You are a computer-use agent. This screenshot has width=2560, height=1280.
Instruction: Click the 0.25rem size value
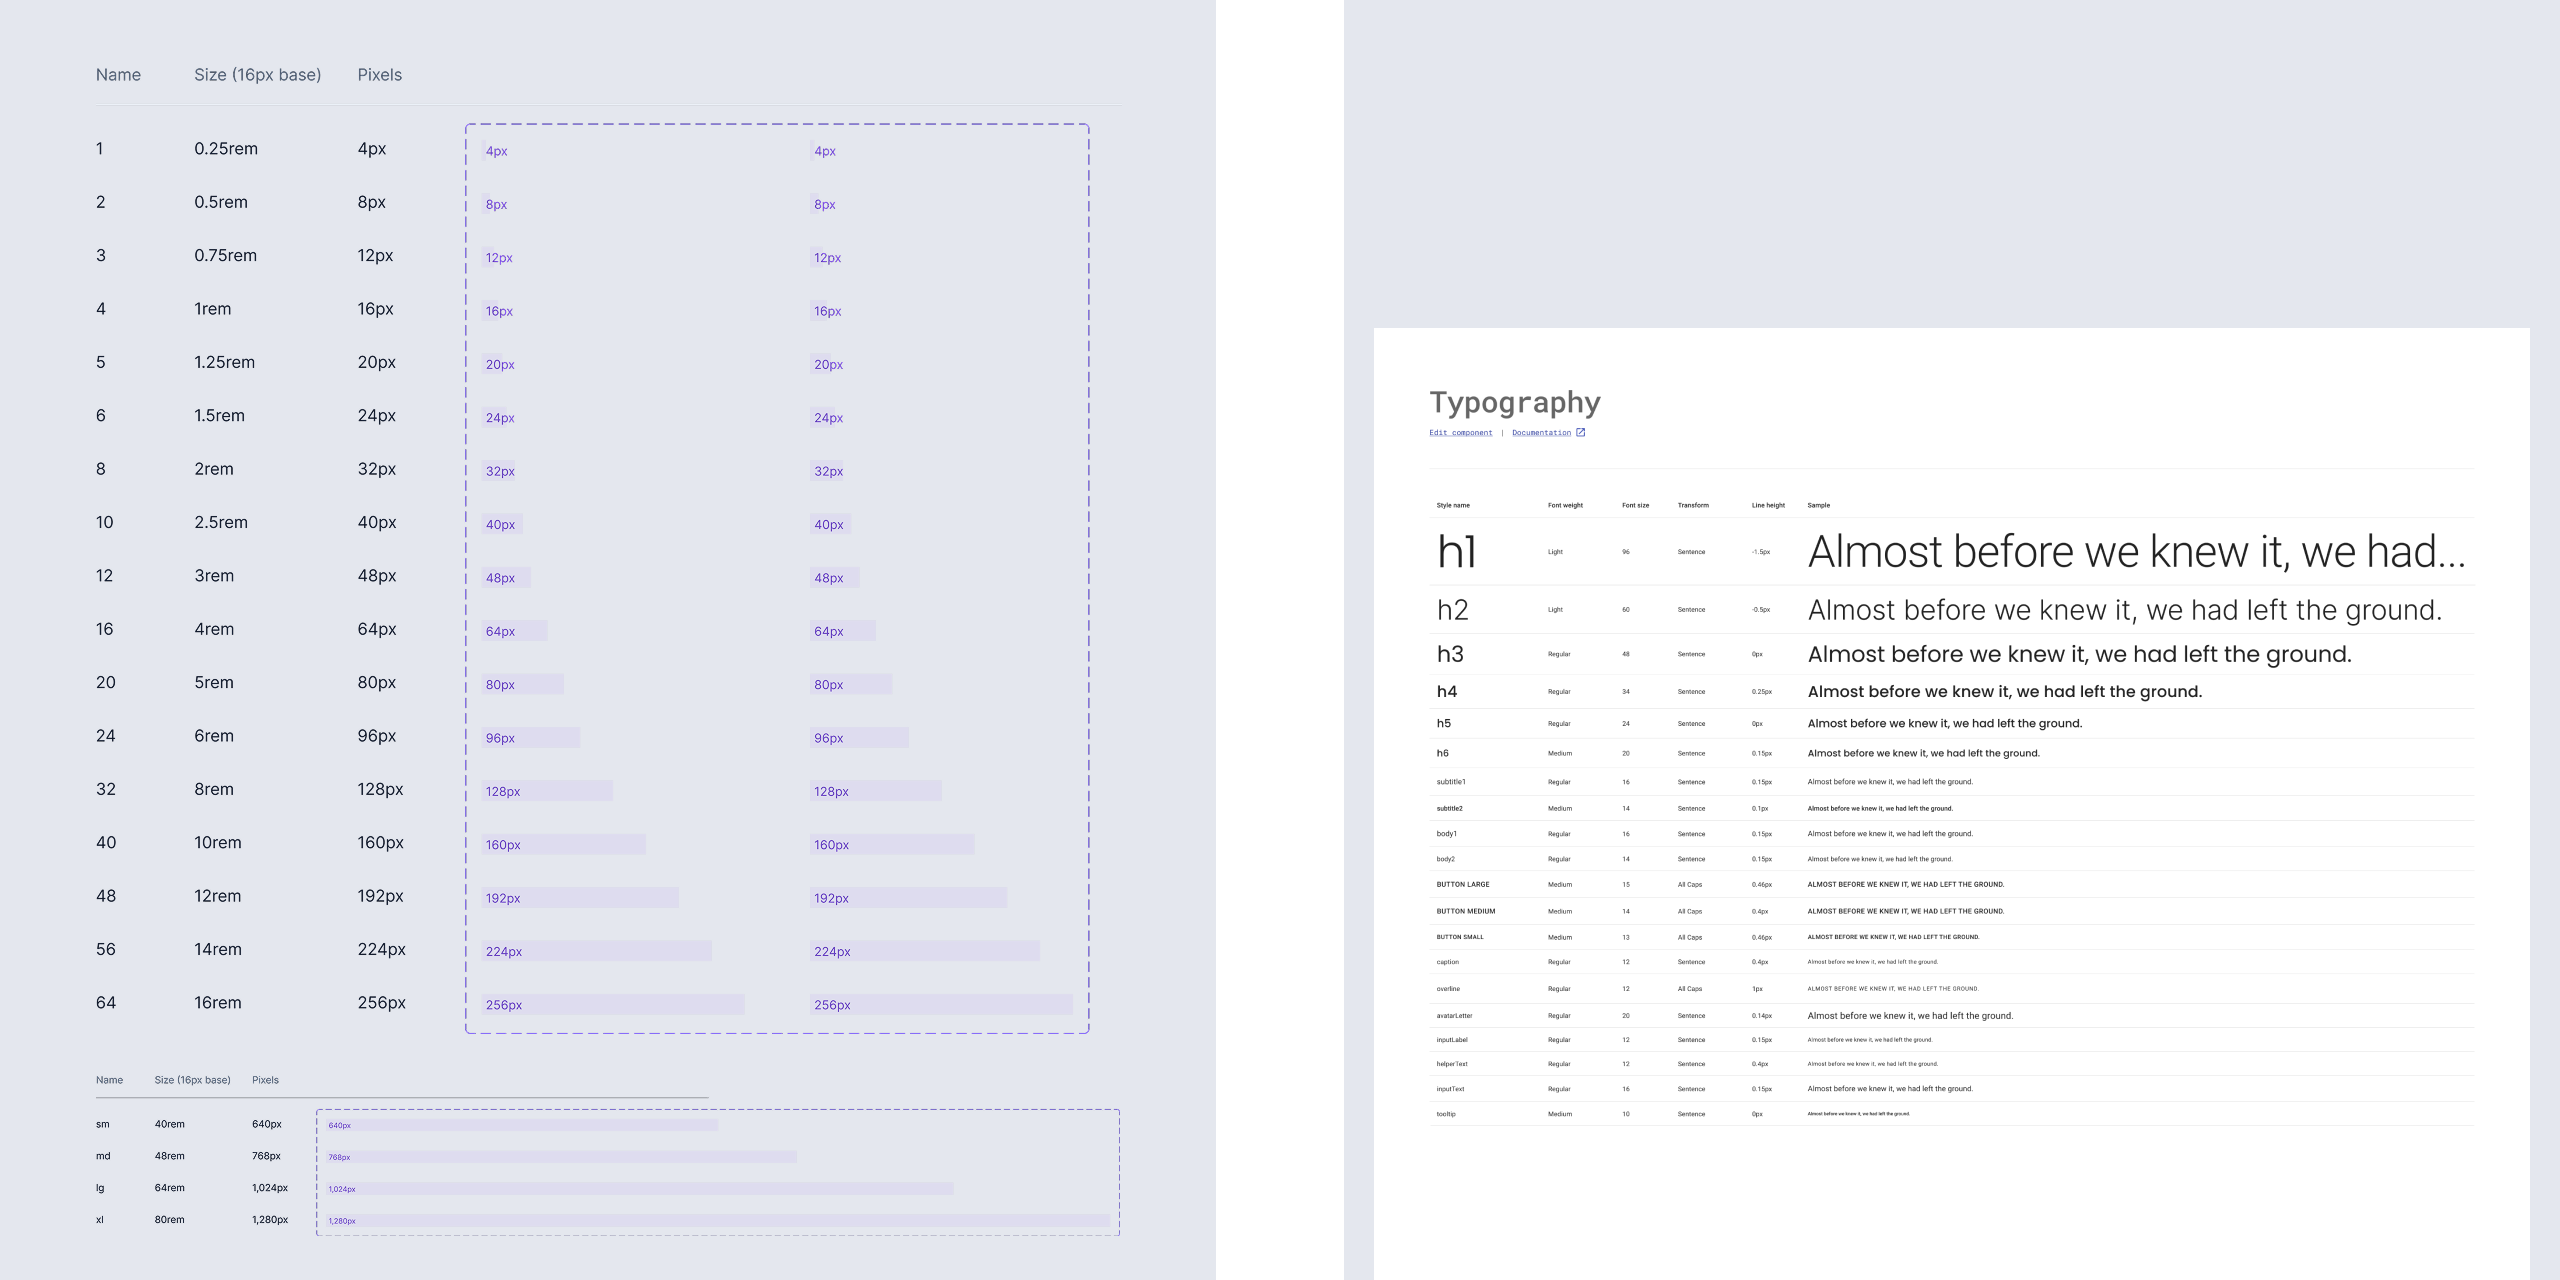pos(226,149)
